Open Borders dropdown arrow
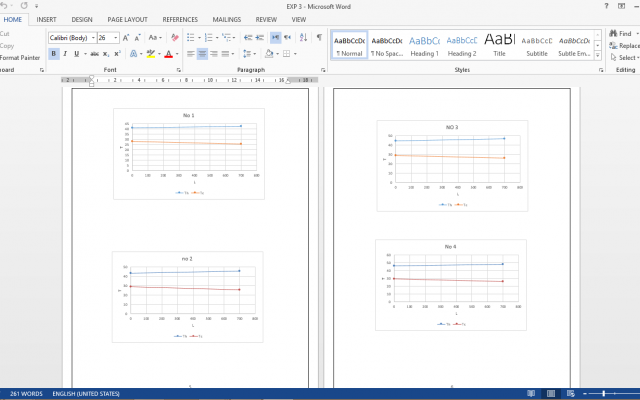 point(295,54)
